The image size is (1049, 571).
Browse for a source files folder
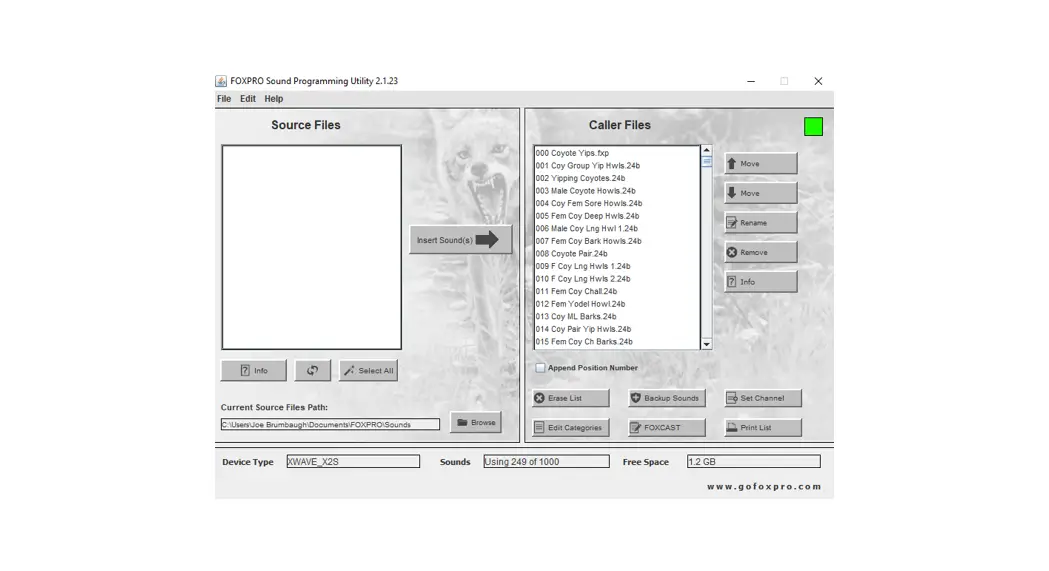click(476, 423)
